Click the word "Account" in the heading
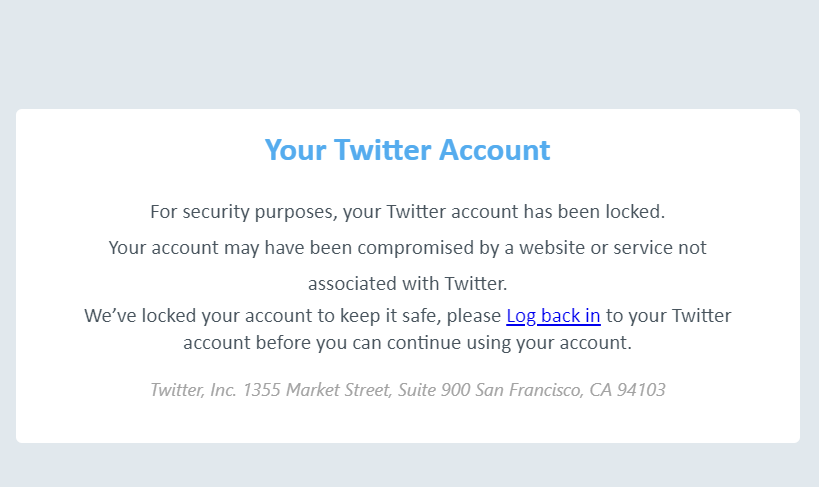819x487 pixels. (496, 150)
